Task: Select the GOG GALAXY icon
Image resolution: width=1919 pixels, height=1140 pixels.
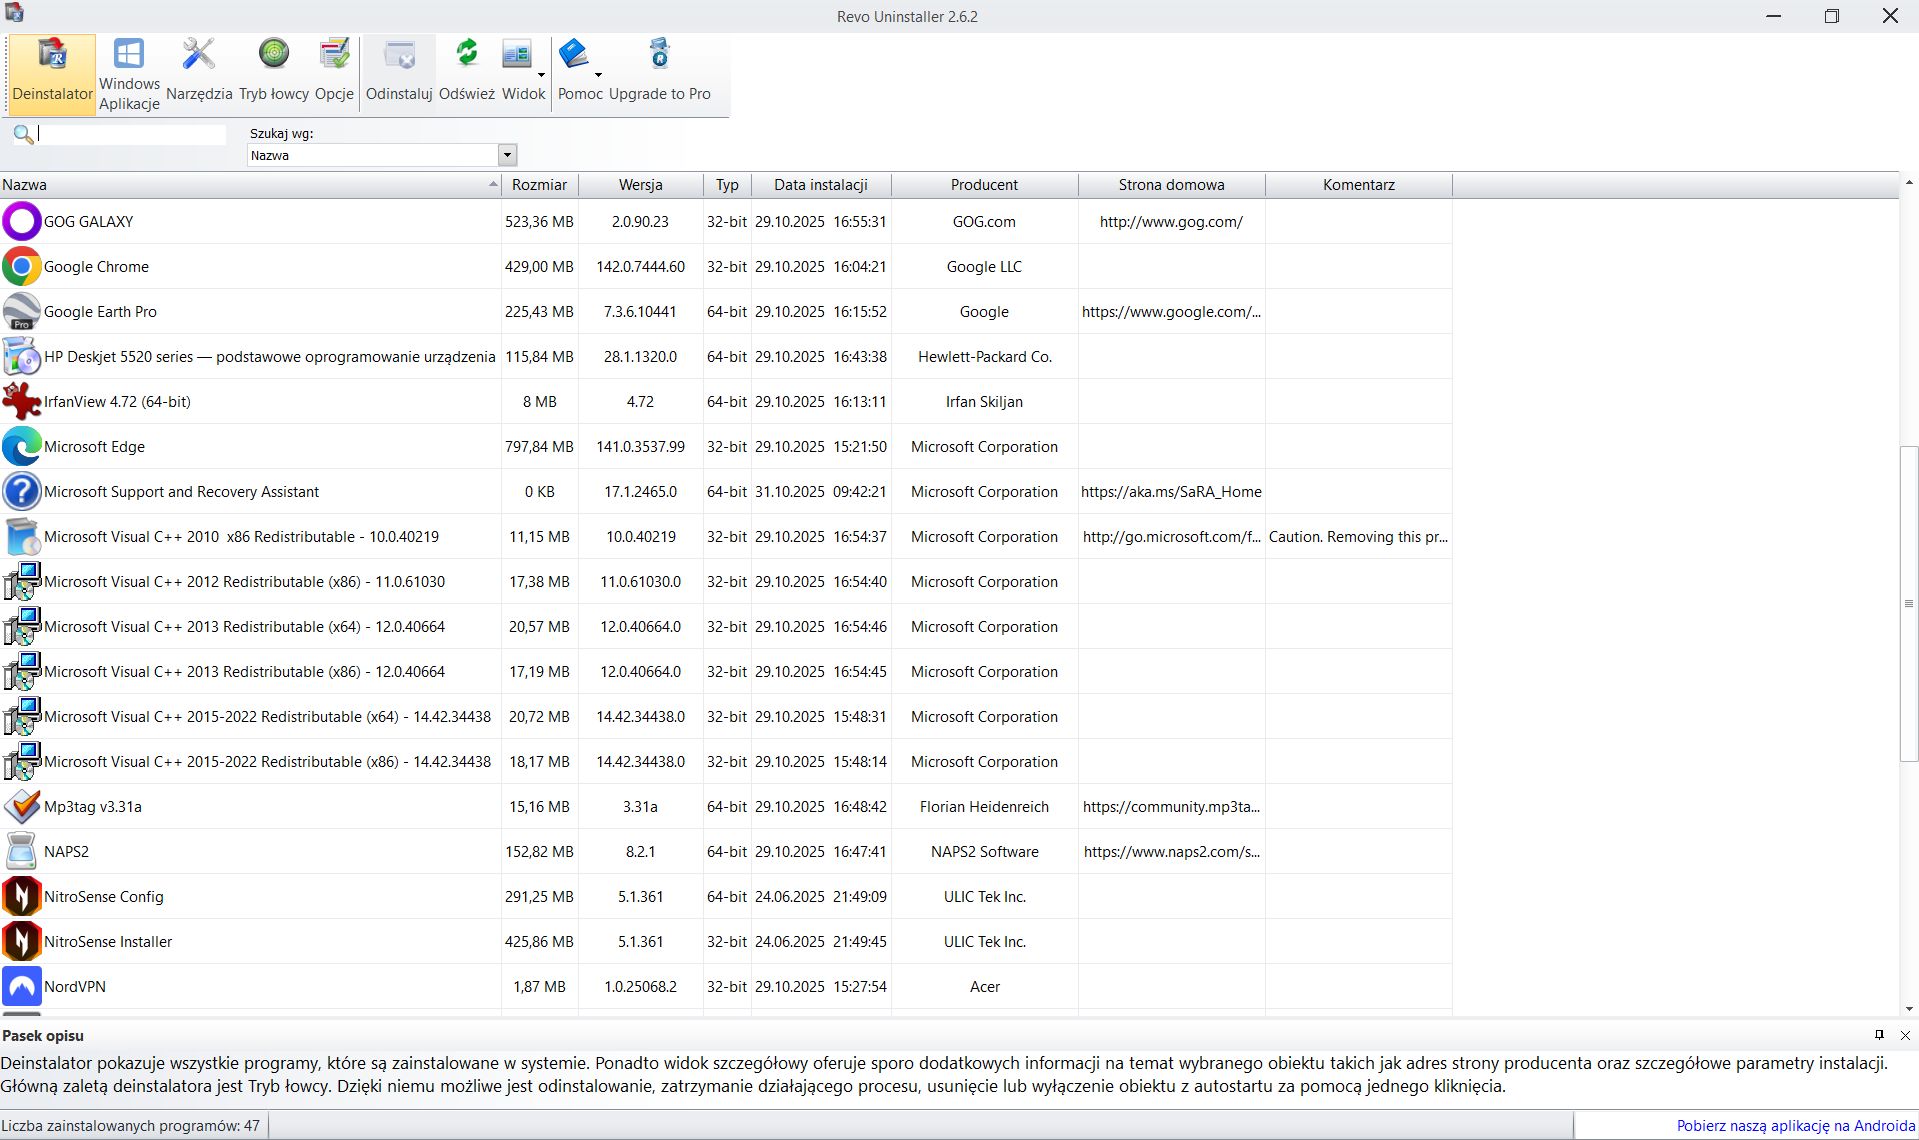Action: point(21,222)
